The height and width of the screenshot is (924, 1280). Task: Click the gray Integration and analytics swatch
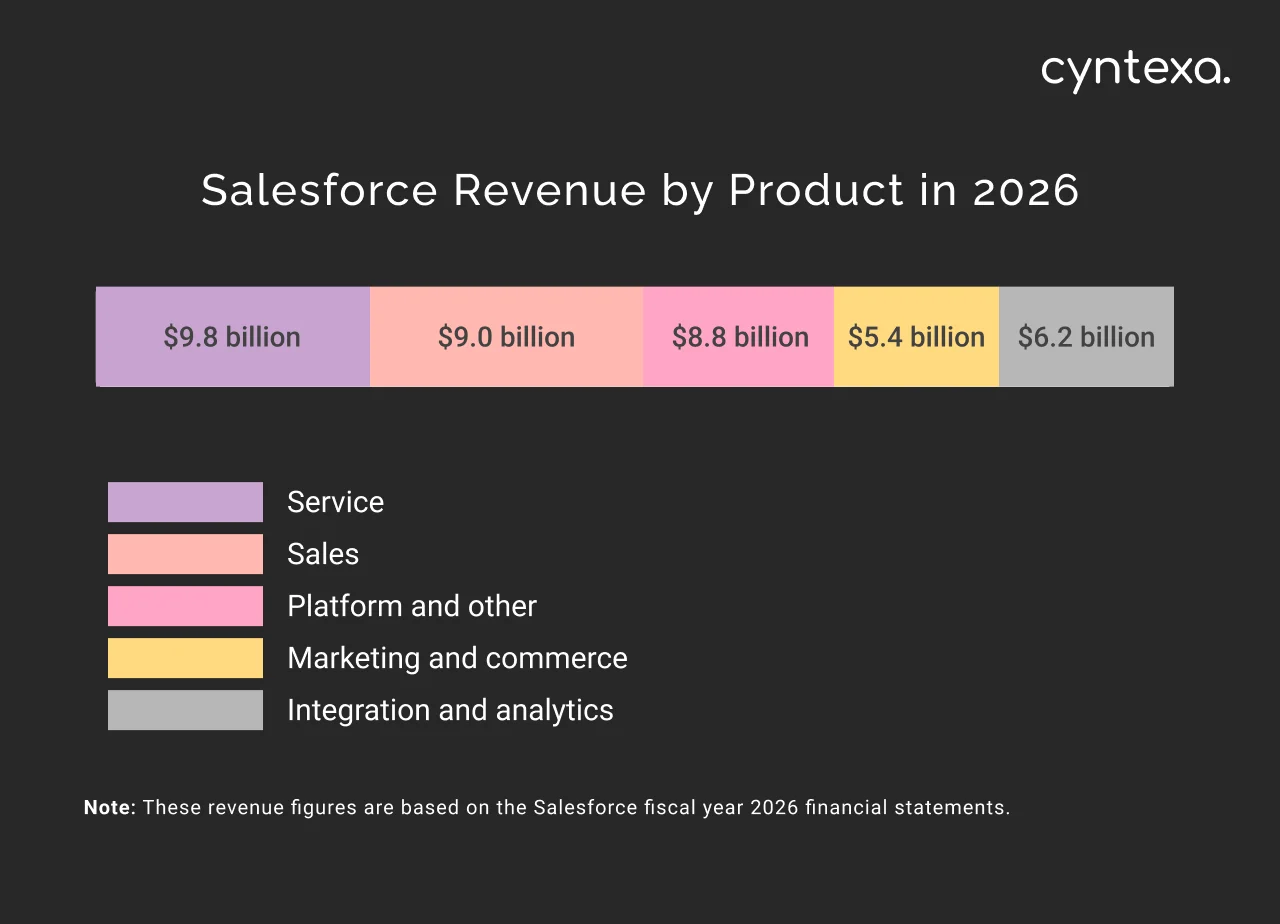point(185,710)
